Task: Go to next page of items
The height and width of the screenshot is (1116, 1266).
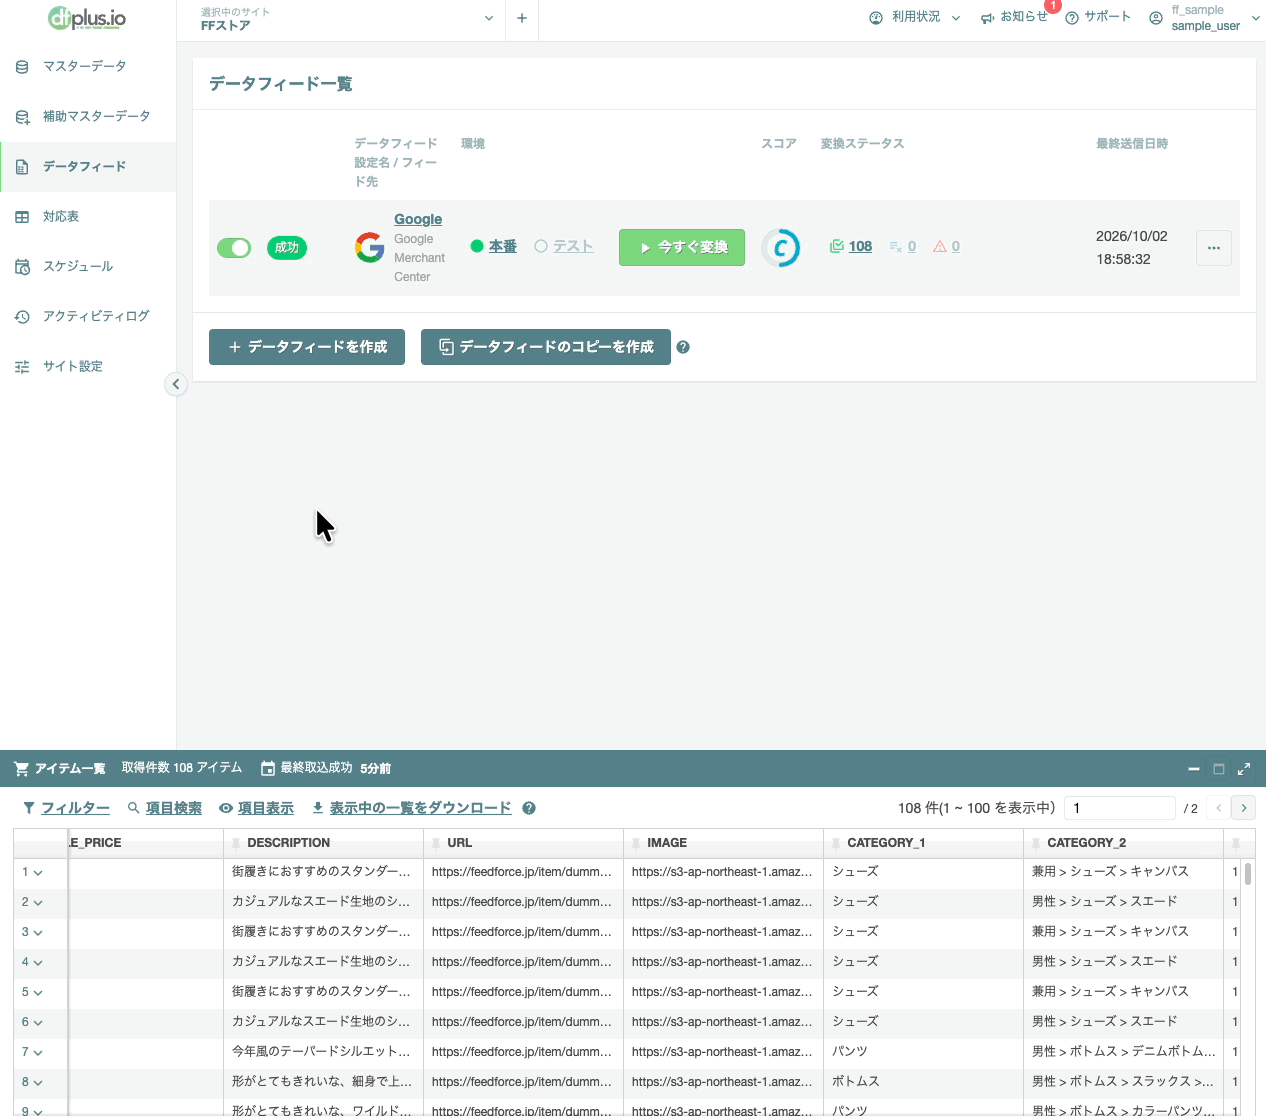Action: point(1244,808)
